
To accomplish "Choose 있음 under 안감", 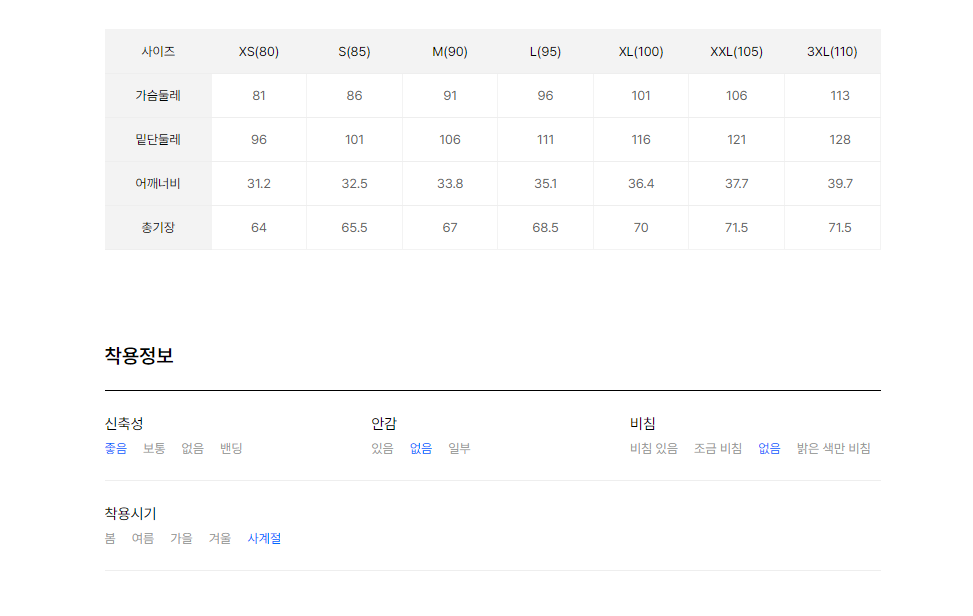I will click(382, 449).
